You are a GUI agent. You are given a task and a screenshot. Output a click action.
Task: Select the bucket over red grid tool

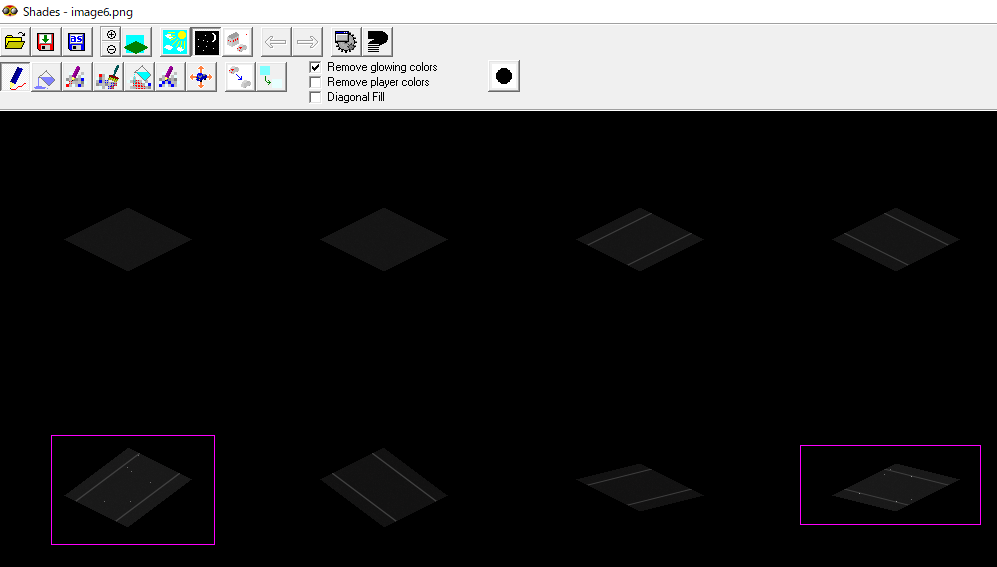tap(139, 77)
